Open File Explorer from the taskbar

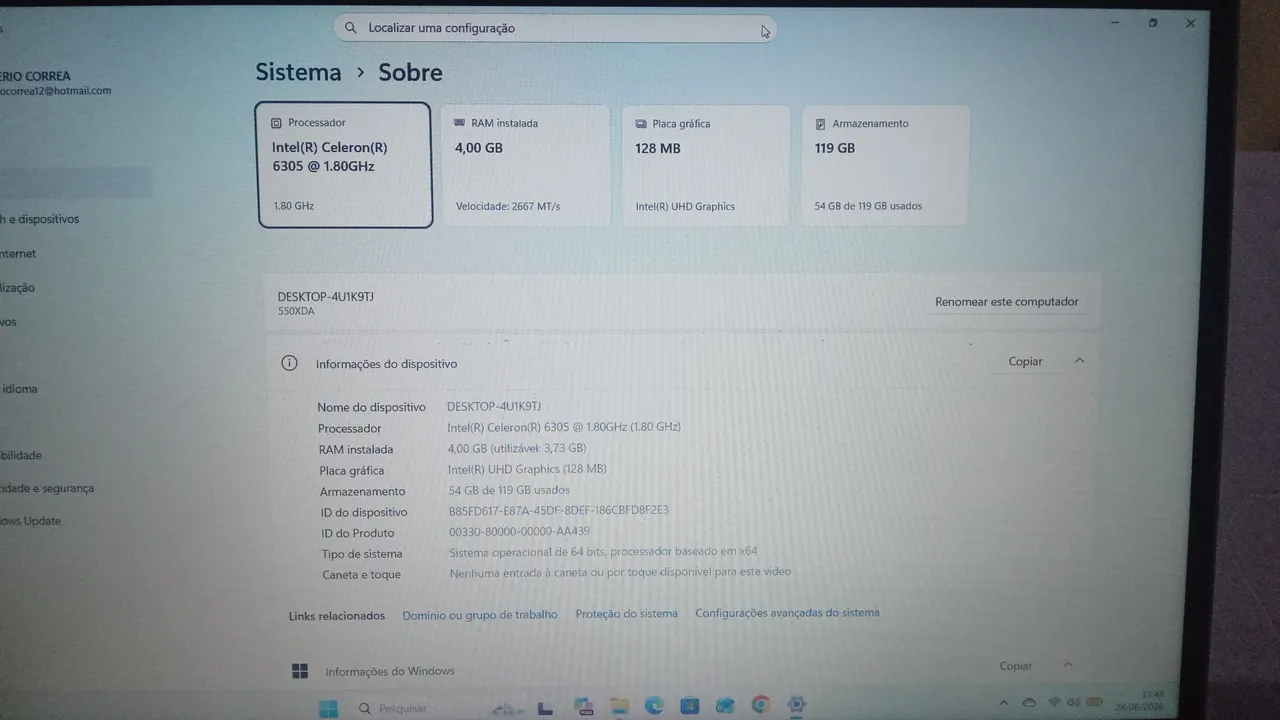(618, 706)
